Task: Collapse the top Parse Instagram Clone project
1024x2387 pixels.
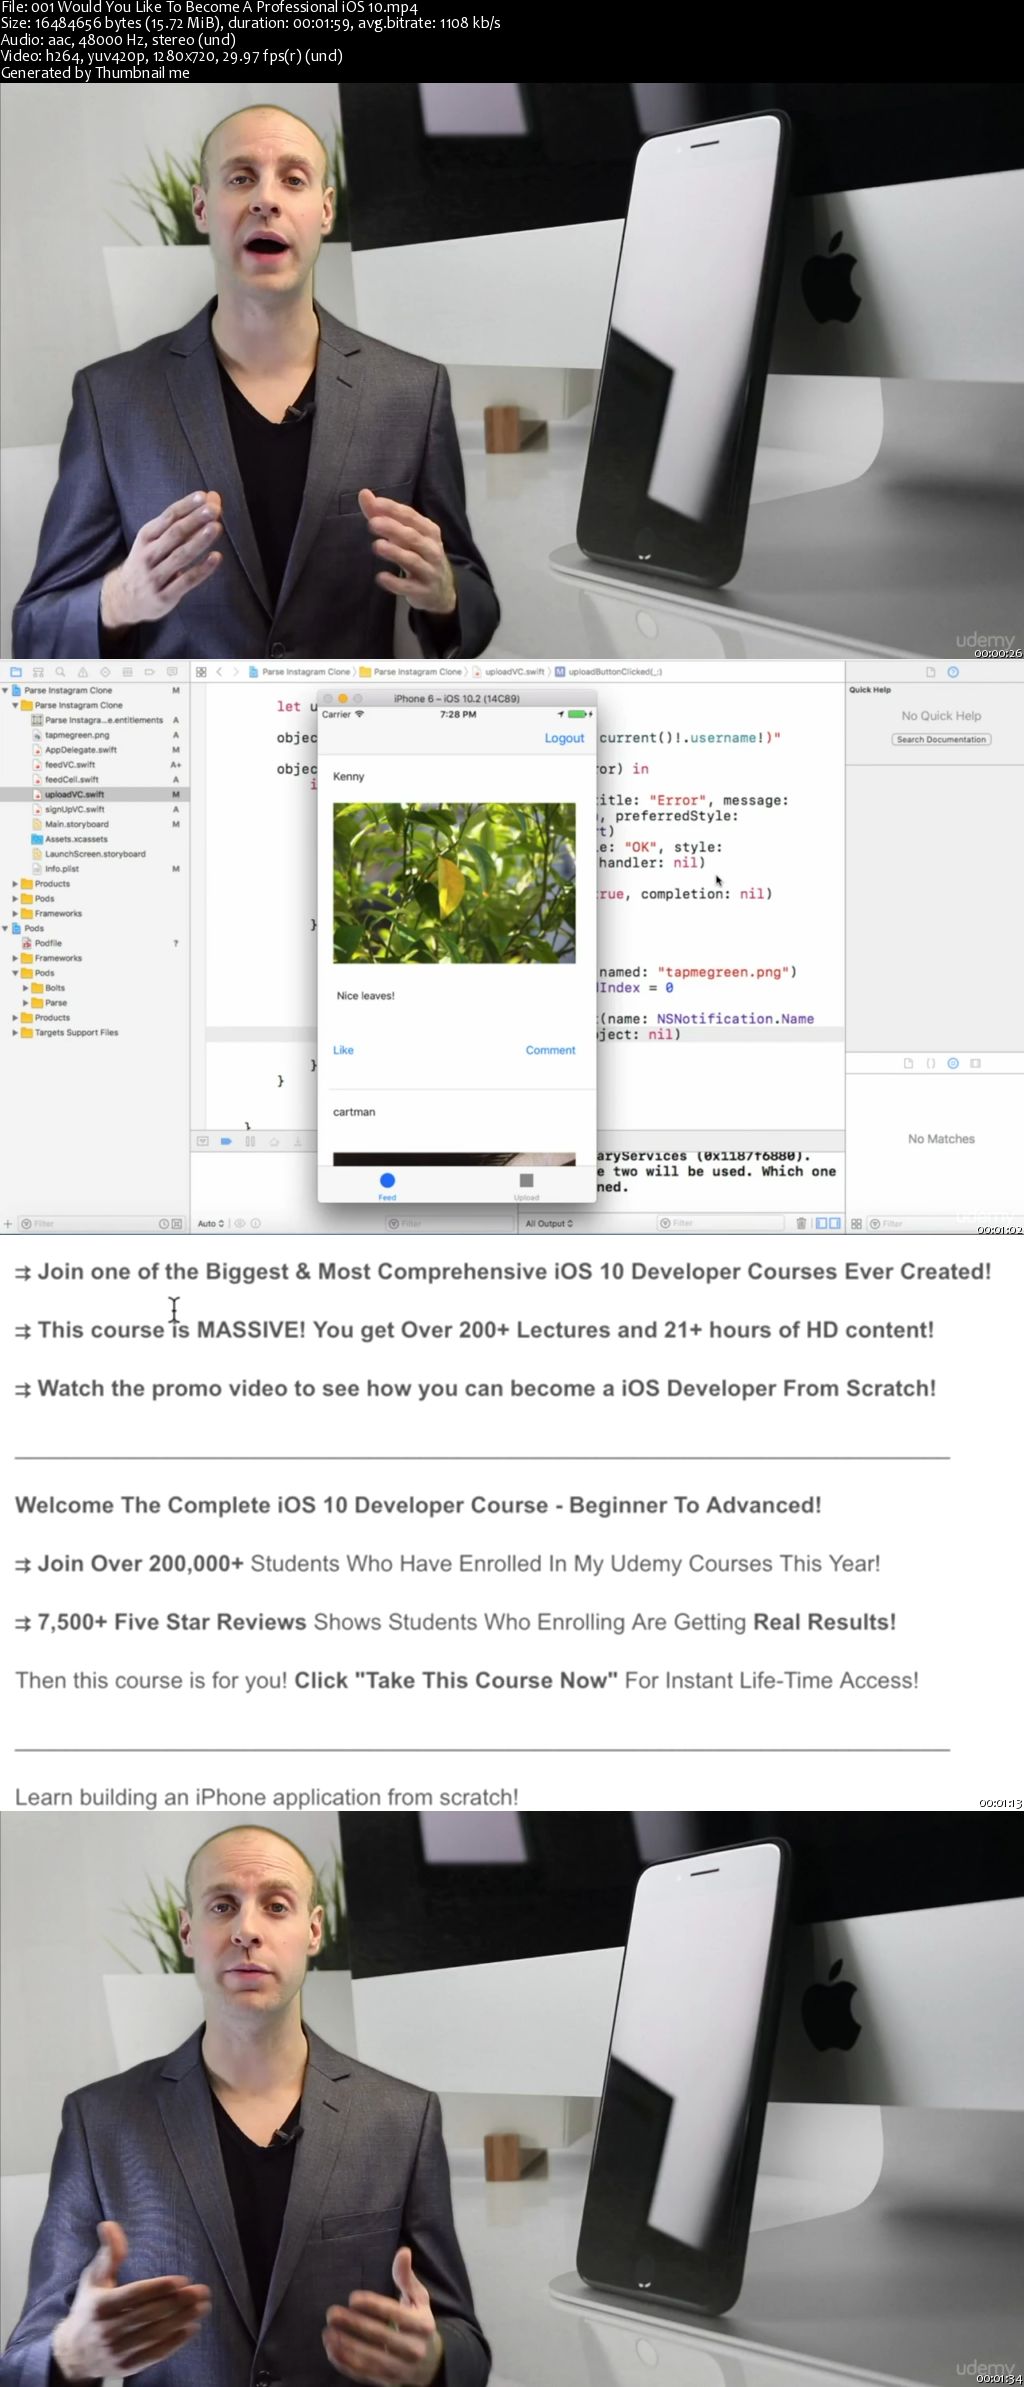Action: [5, 690]
